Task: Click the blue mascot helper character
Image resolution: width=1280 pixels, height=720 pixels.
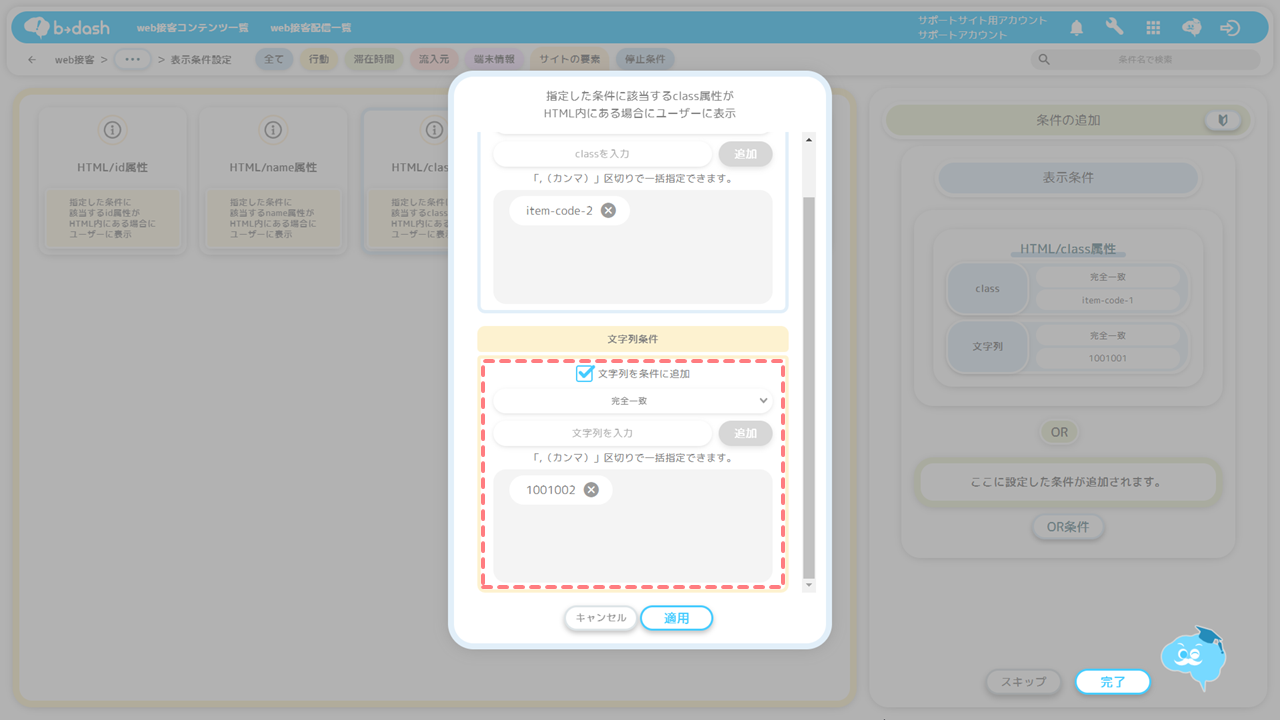Action: [x=1193, y=657]
